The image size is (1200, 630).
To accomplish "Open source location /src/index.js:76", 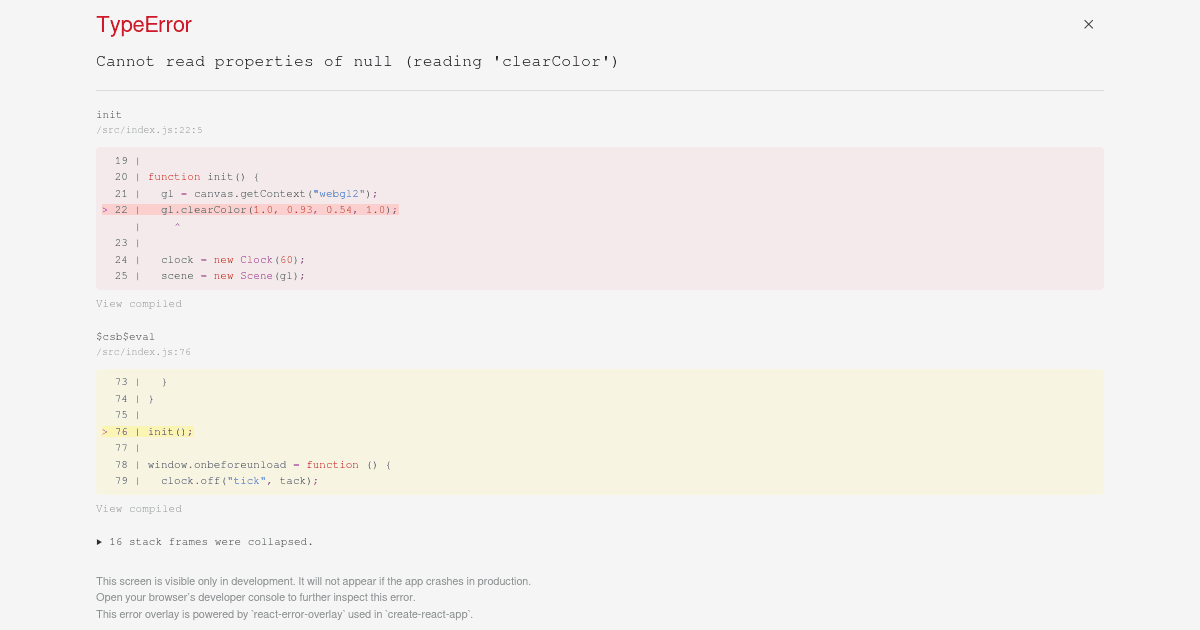I will click(143, 351).
